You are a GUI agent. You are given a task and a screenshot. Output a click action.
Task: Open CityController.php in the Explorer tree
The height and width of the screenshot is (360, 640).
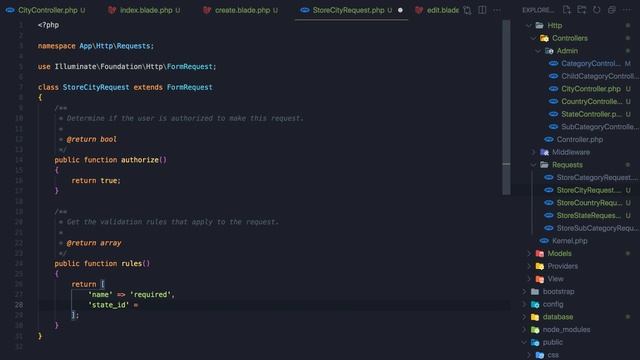pos(591,89)
